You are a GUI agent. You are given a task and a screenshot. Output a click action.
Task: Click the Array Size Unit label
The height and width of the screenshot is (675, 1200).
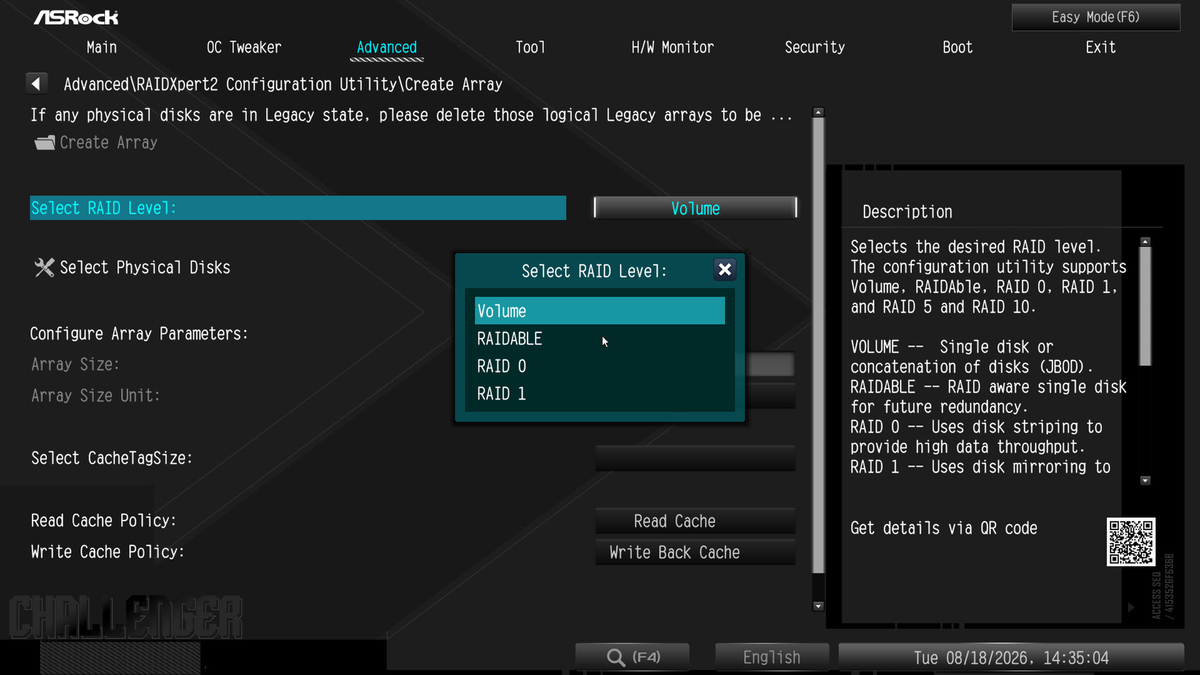click(x=96, y=395)
